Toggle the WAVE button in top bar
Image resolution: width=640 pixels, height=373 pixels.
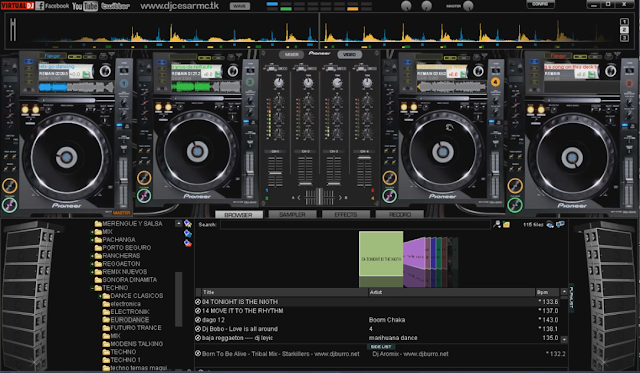(240, 6)
